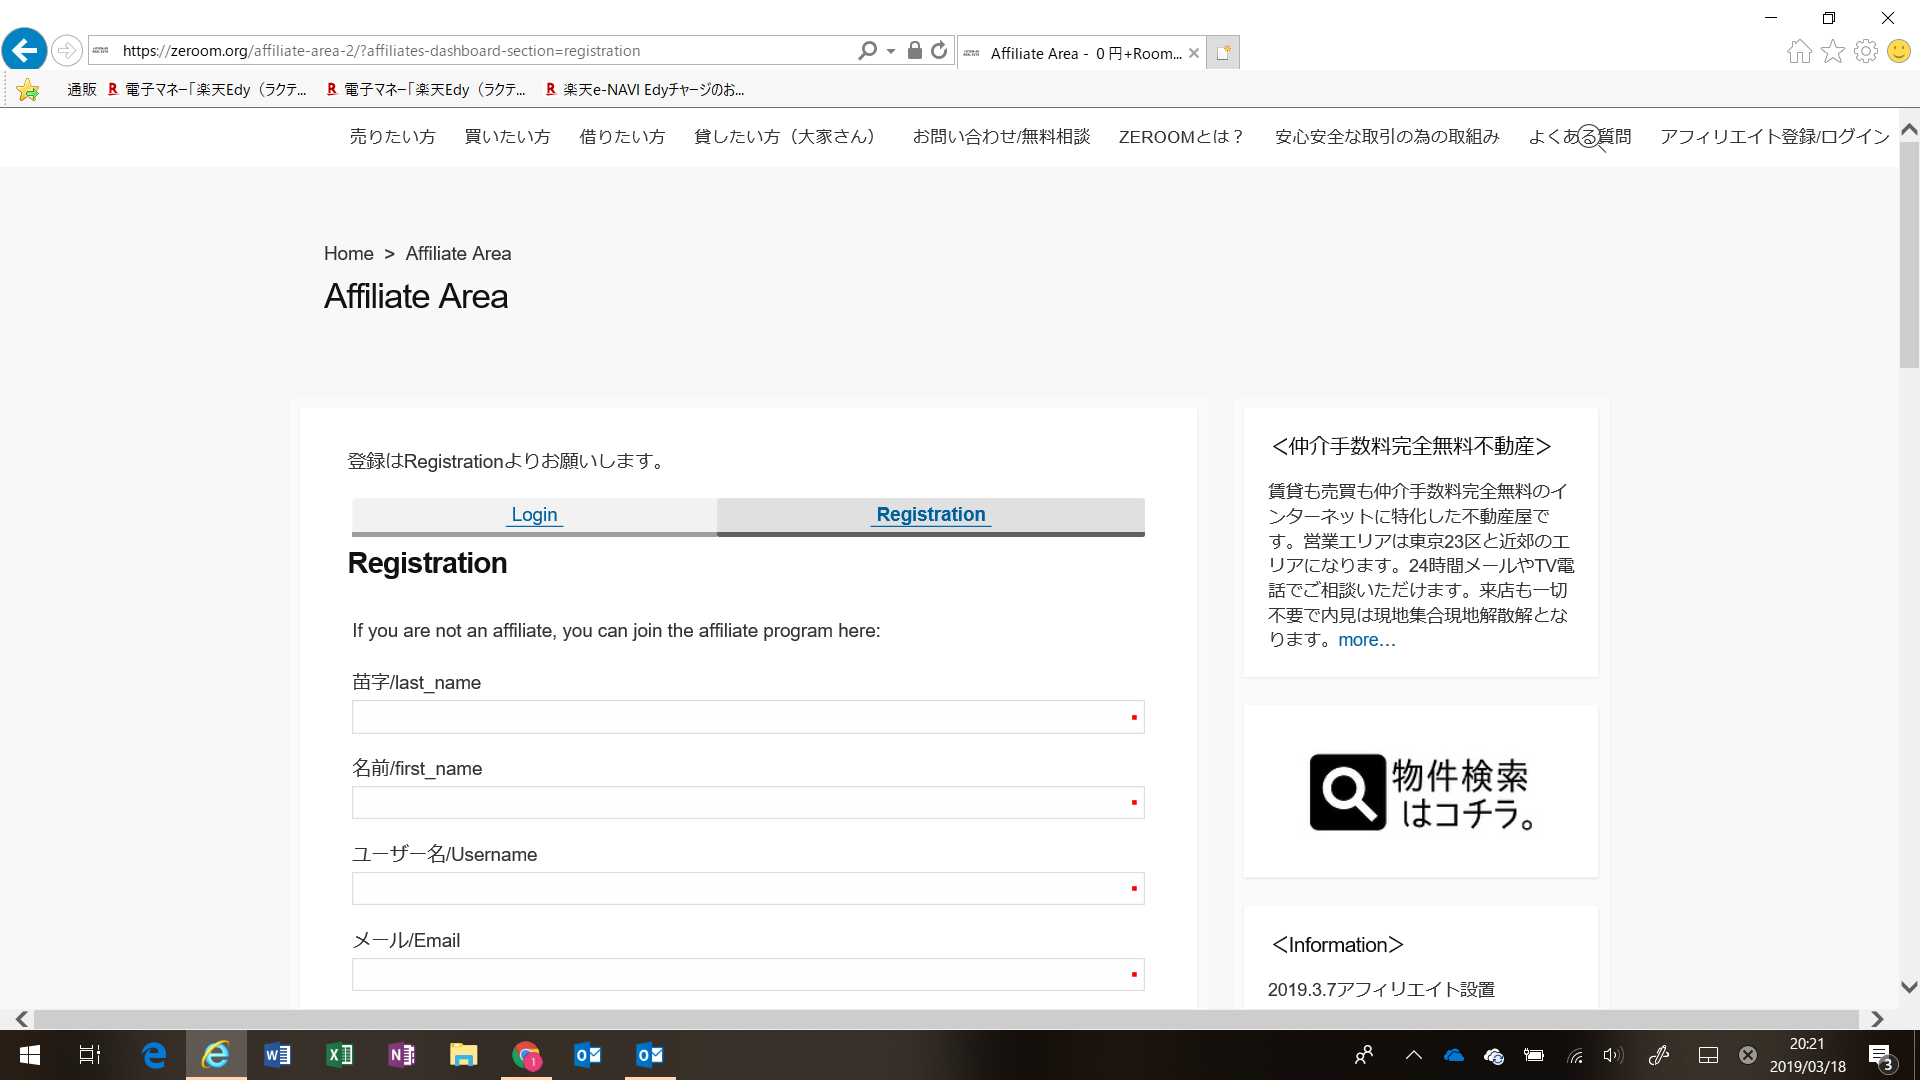
Task: Open Chrome from the taskbar
Action: pos(526,1055)
